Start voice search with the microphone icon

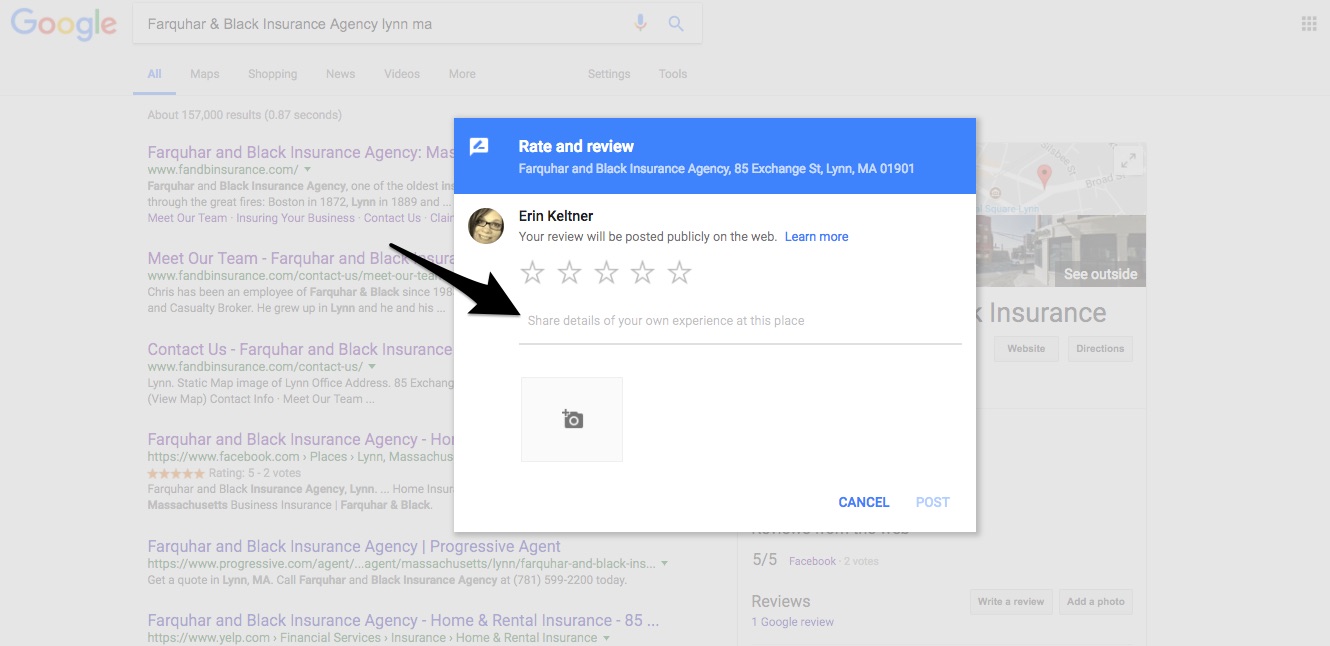pyautogui.click(x=641, y=24)
